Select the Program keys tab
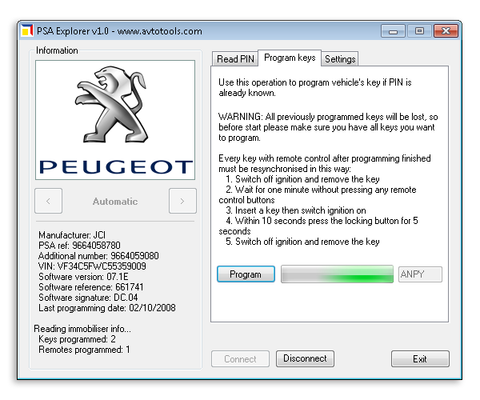This screenshot has width=480, height=400. pyautogui.click(x=290, y=58)
